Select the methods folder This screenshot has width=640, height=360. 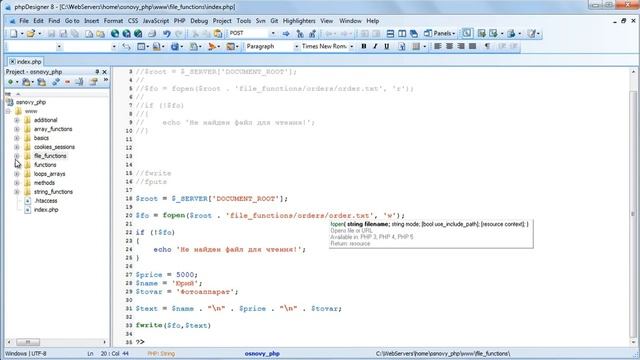pos(44,183)
